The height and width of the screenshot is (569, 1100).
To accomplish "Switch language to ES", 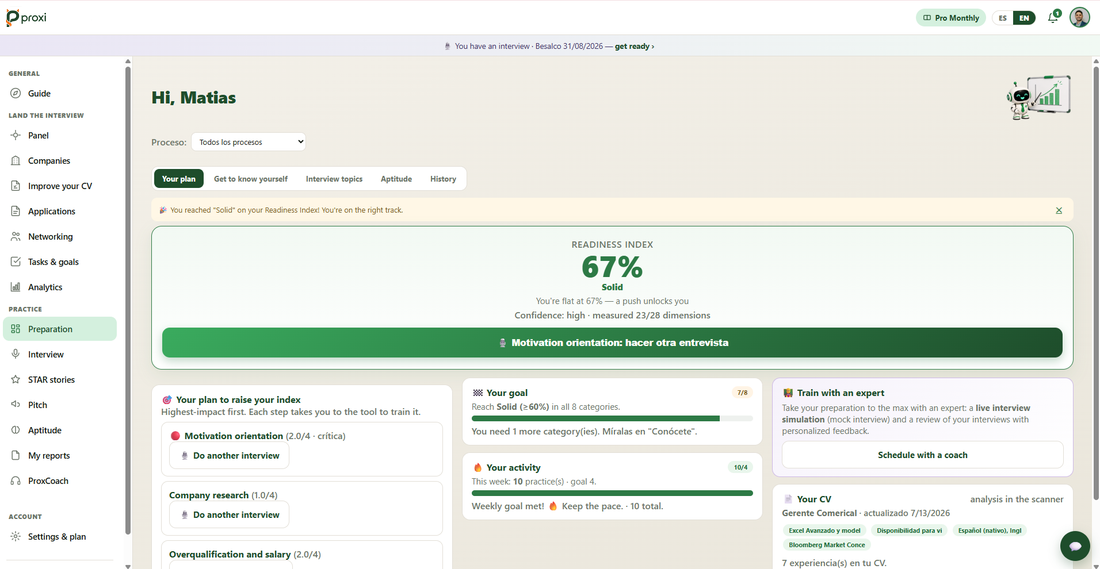I will pyautogui.click(x=1003, y=18).
